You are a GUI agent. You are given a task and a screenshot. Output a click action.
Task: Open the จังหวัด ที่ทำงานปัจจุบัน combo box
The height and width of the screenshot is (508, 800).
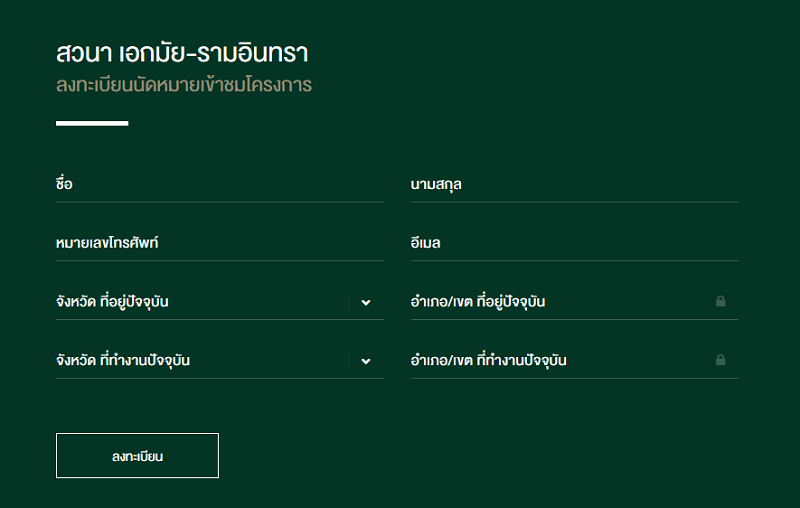pos(220,361)
